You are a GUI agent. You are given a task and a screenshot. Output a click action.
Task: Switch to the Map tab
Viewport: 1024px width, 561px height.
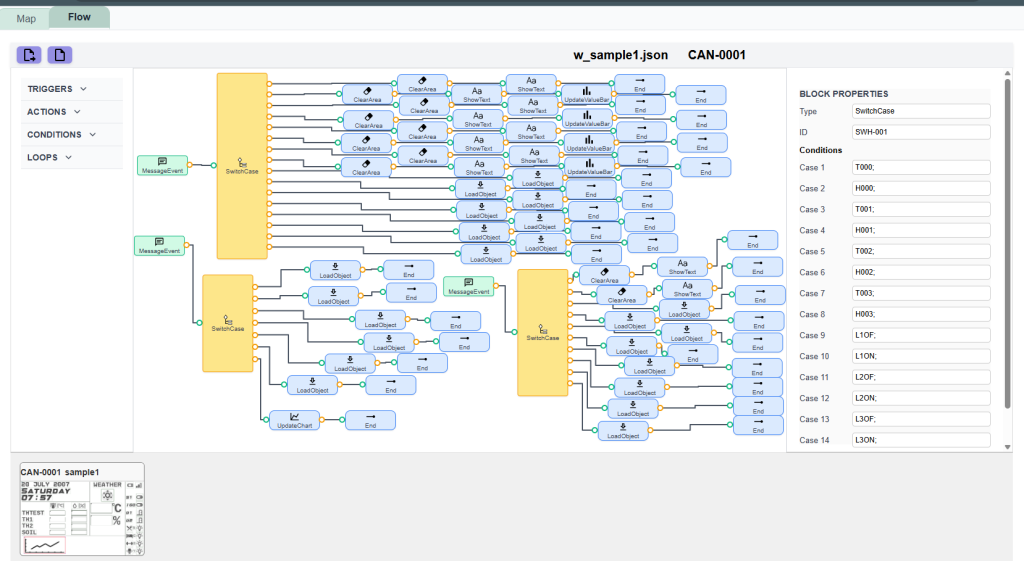(26, 18)
